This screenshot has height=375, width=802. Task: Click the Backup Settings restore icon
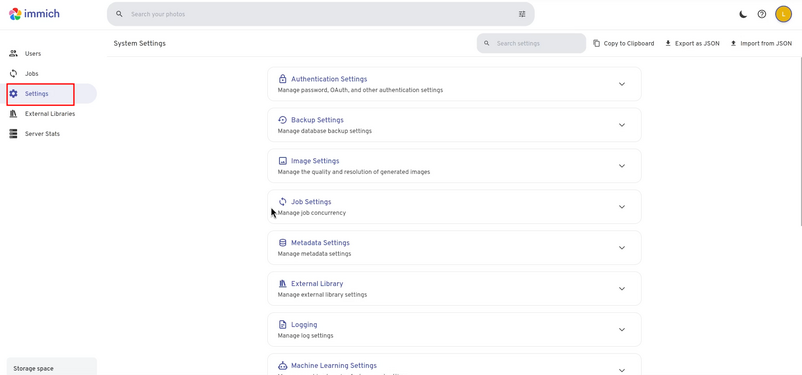282,120
